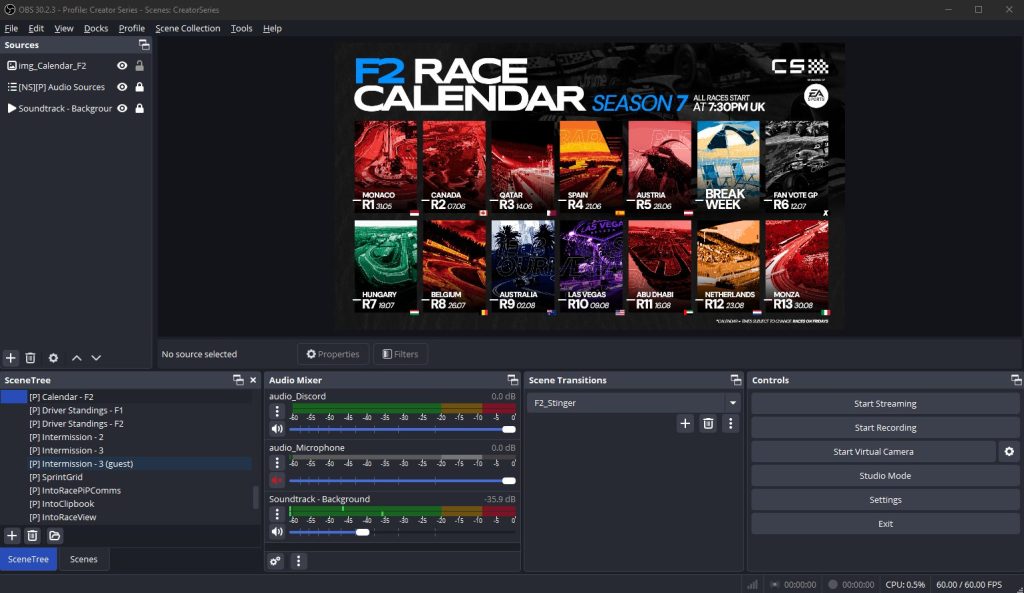Open the Properties button for source
This screenshot has height=593, width=1024.
pos(333,354)
